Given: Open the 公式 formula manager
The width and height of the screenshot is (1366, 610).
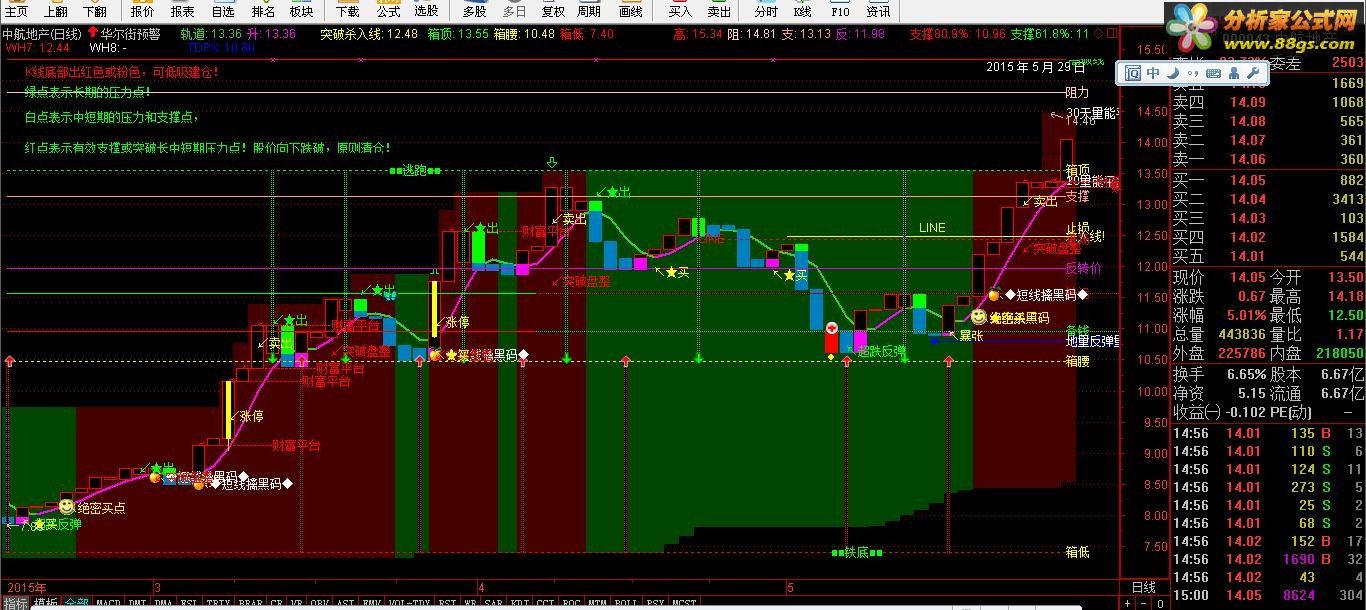Looking at the screenshot, I should click(x=388, y=12).
